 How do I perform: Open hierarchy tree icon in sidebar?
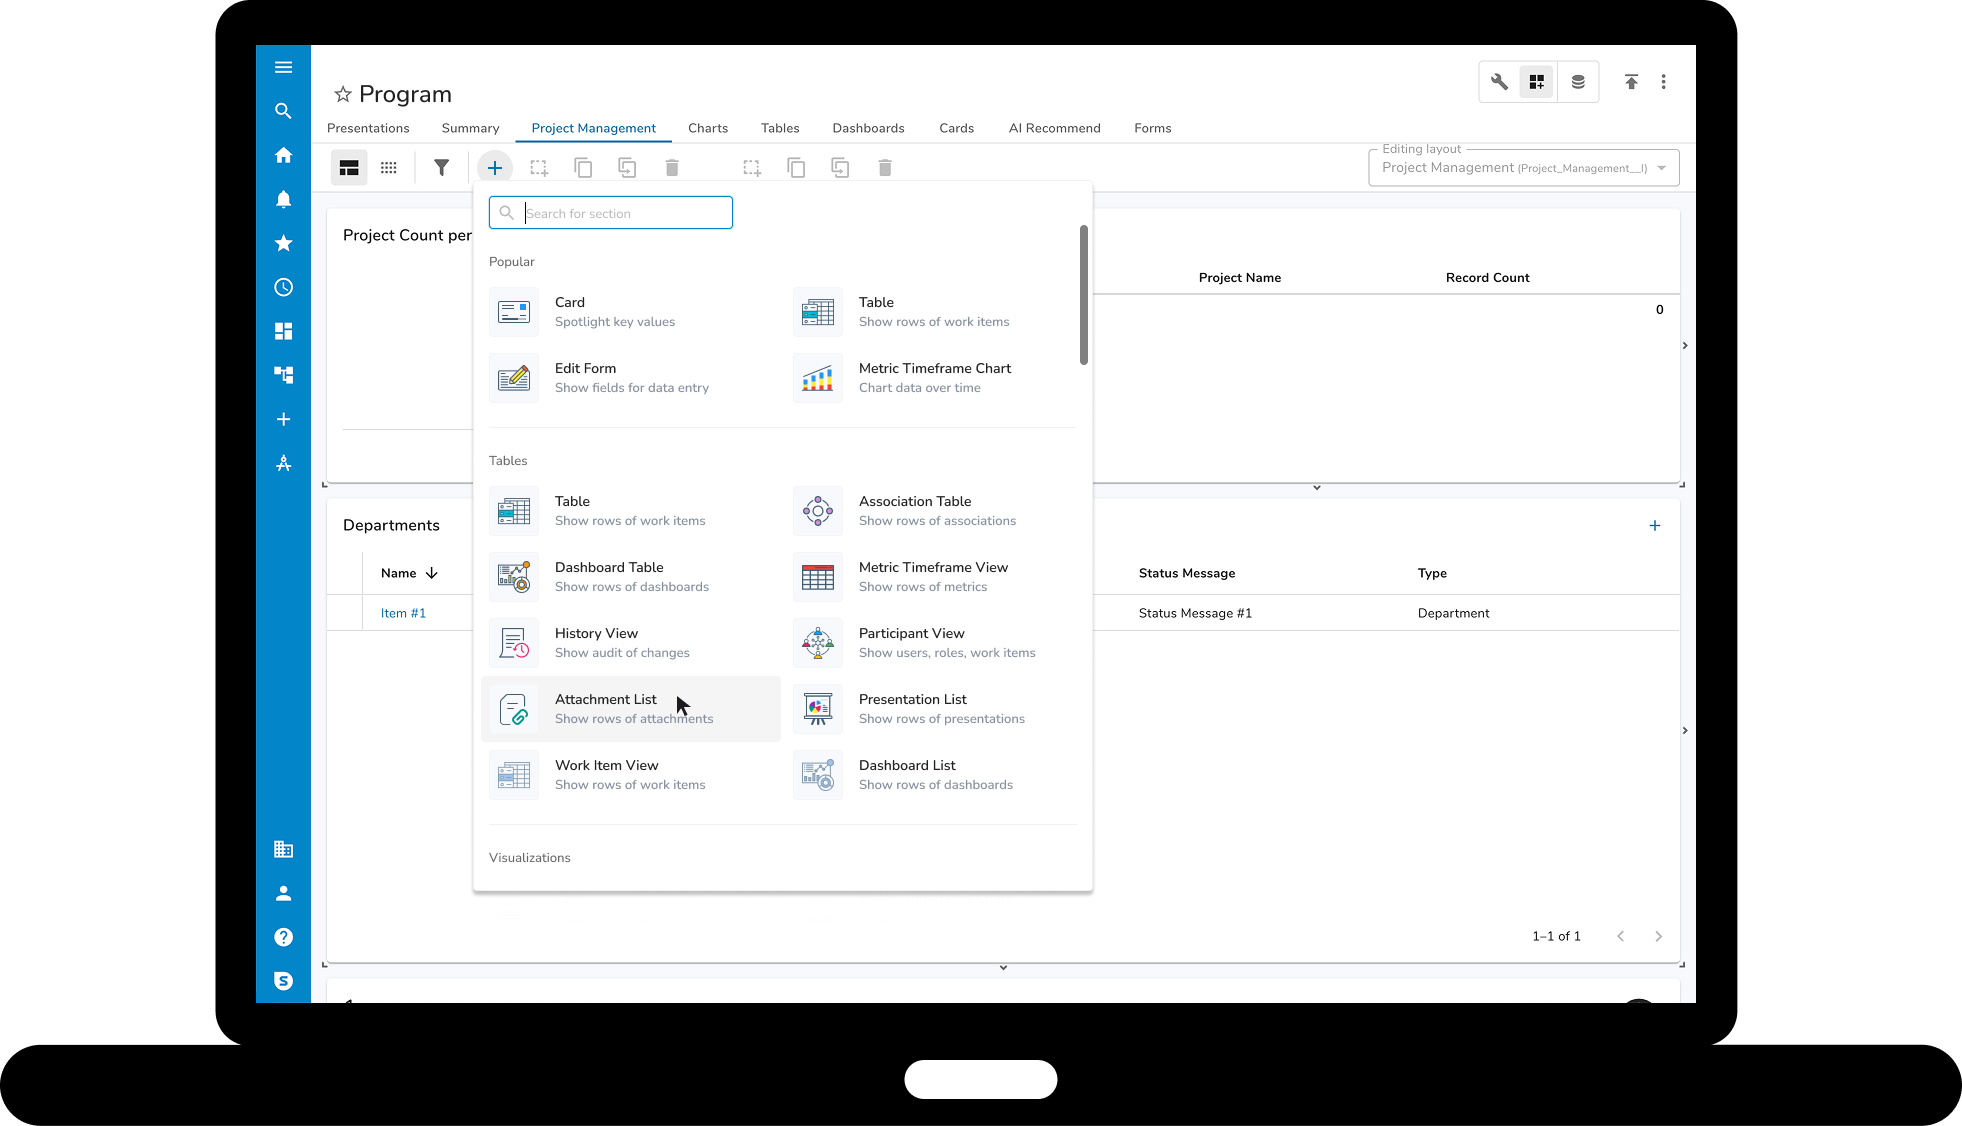click(x=283, y=375)
